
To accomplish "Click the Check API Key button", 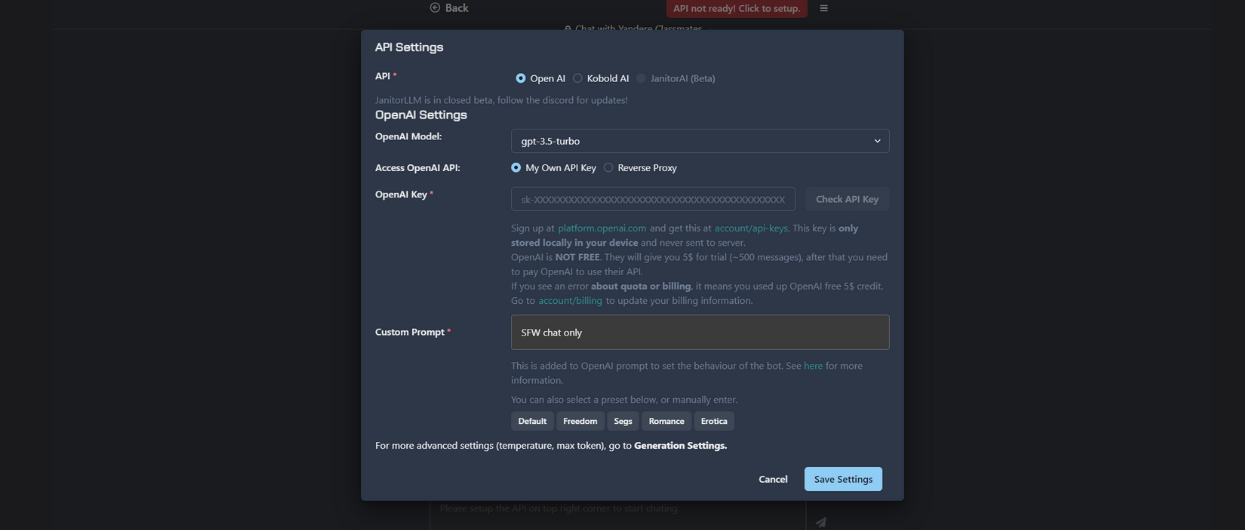I will point(847,199).
